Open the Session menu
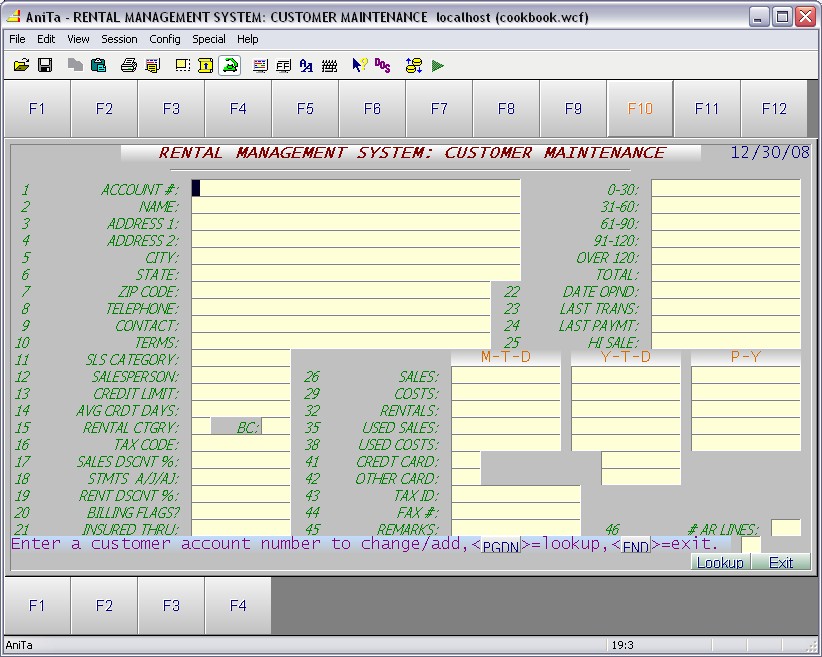This screenshot has width=822, height=657. [x=119, y=39]
